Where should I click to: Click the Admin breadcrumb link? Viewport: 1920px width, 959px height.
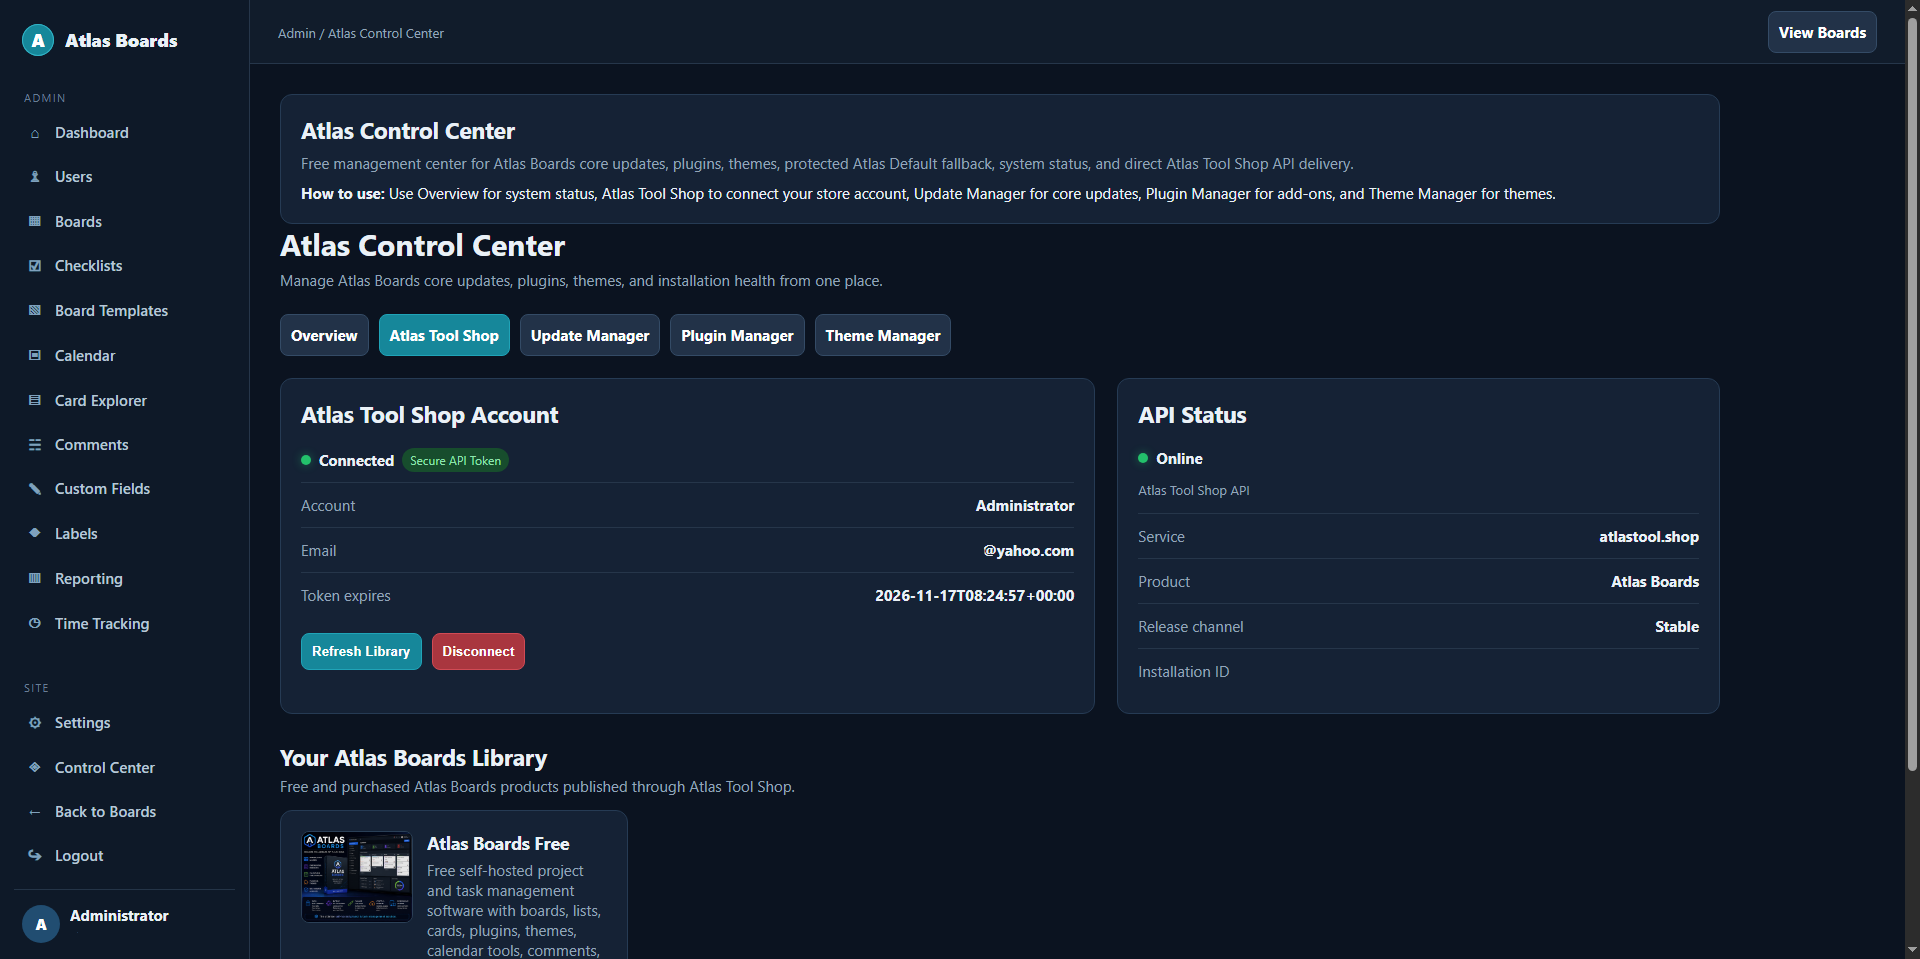pyautogui.click(x=297, y=34)
